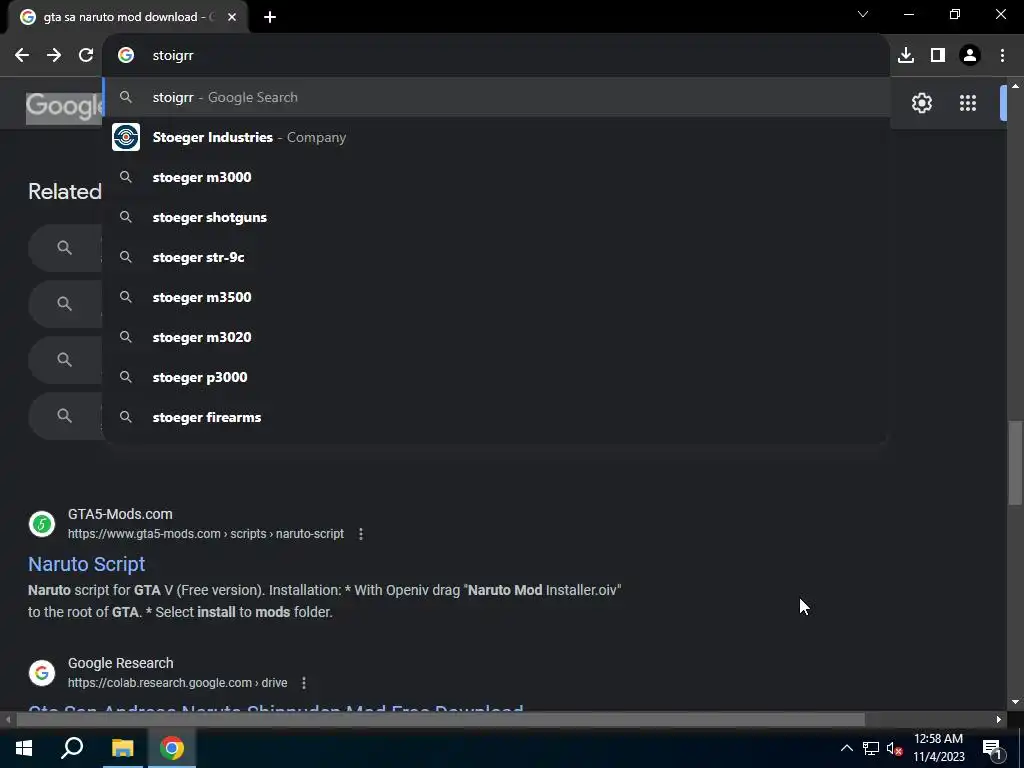1024x768 pixels.
Task: Click the scroll-up arrow of vertical scrollbar
Action: (1015, 86)
